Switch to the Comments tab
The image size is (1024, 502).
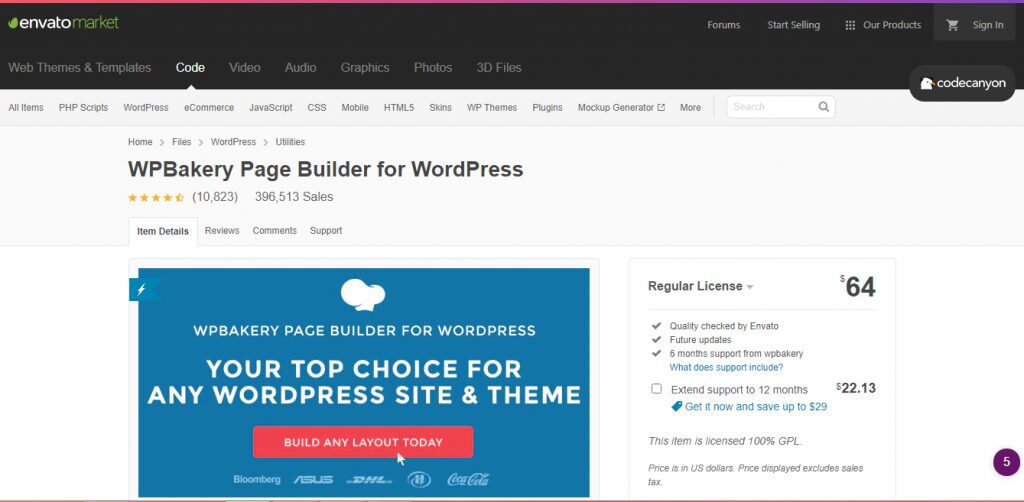[x=274, y=230]
